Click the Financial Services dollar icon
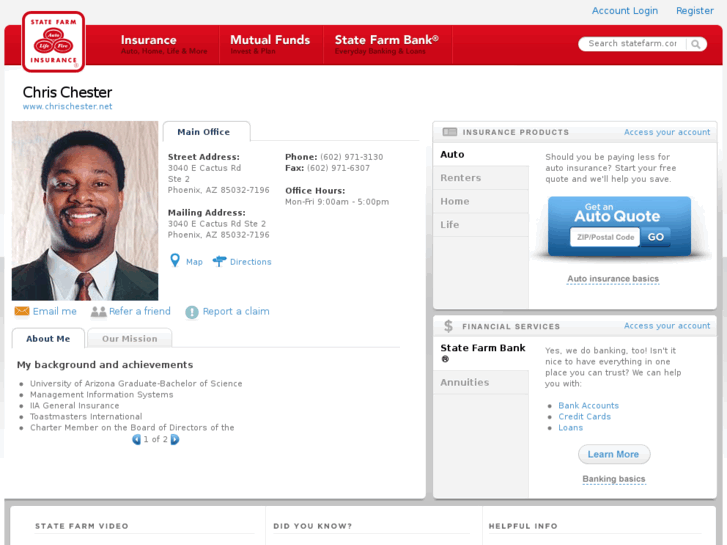Image resolution: width=727 pixels, height=545 pixels. [448, 326]
